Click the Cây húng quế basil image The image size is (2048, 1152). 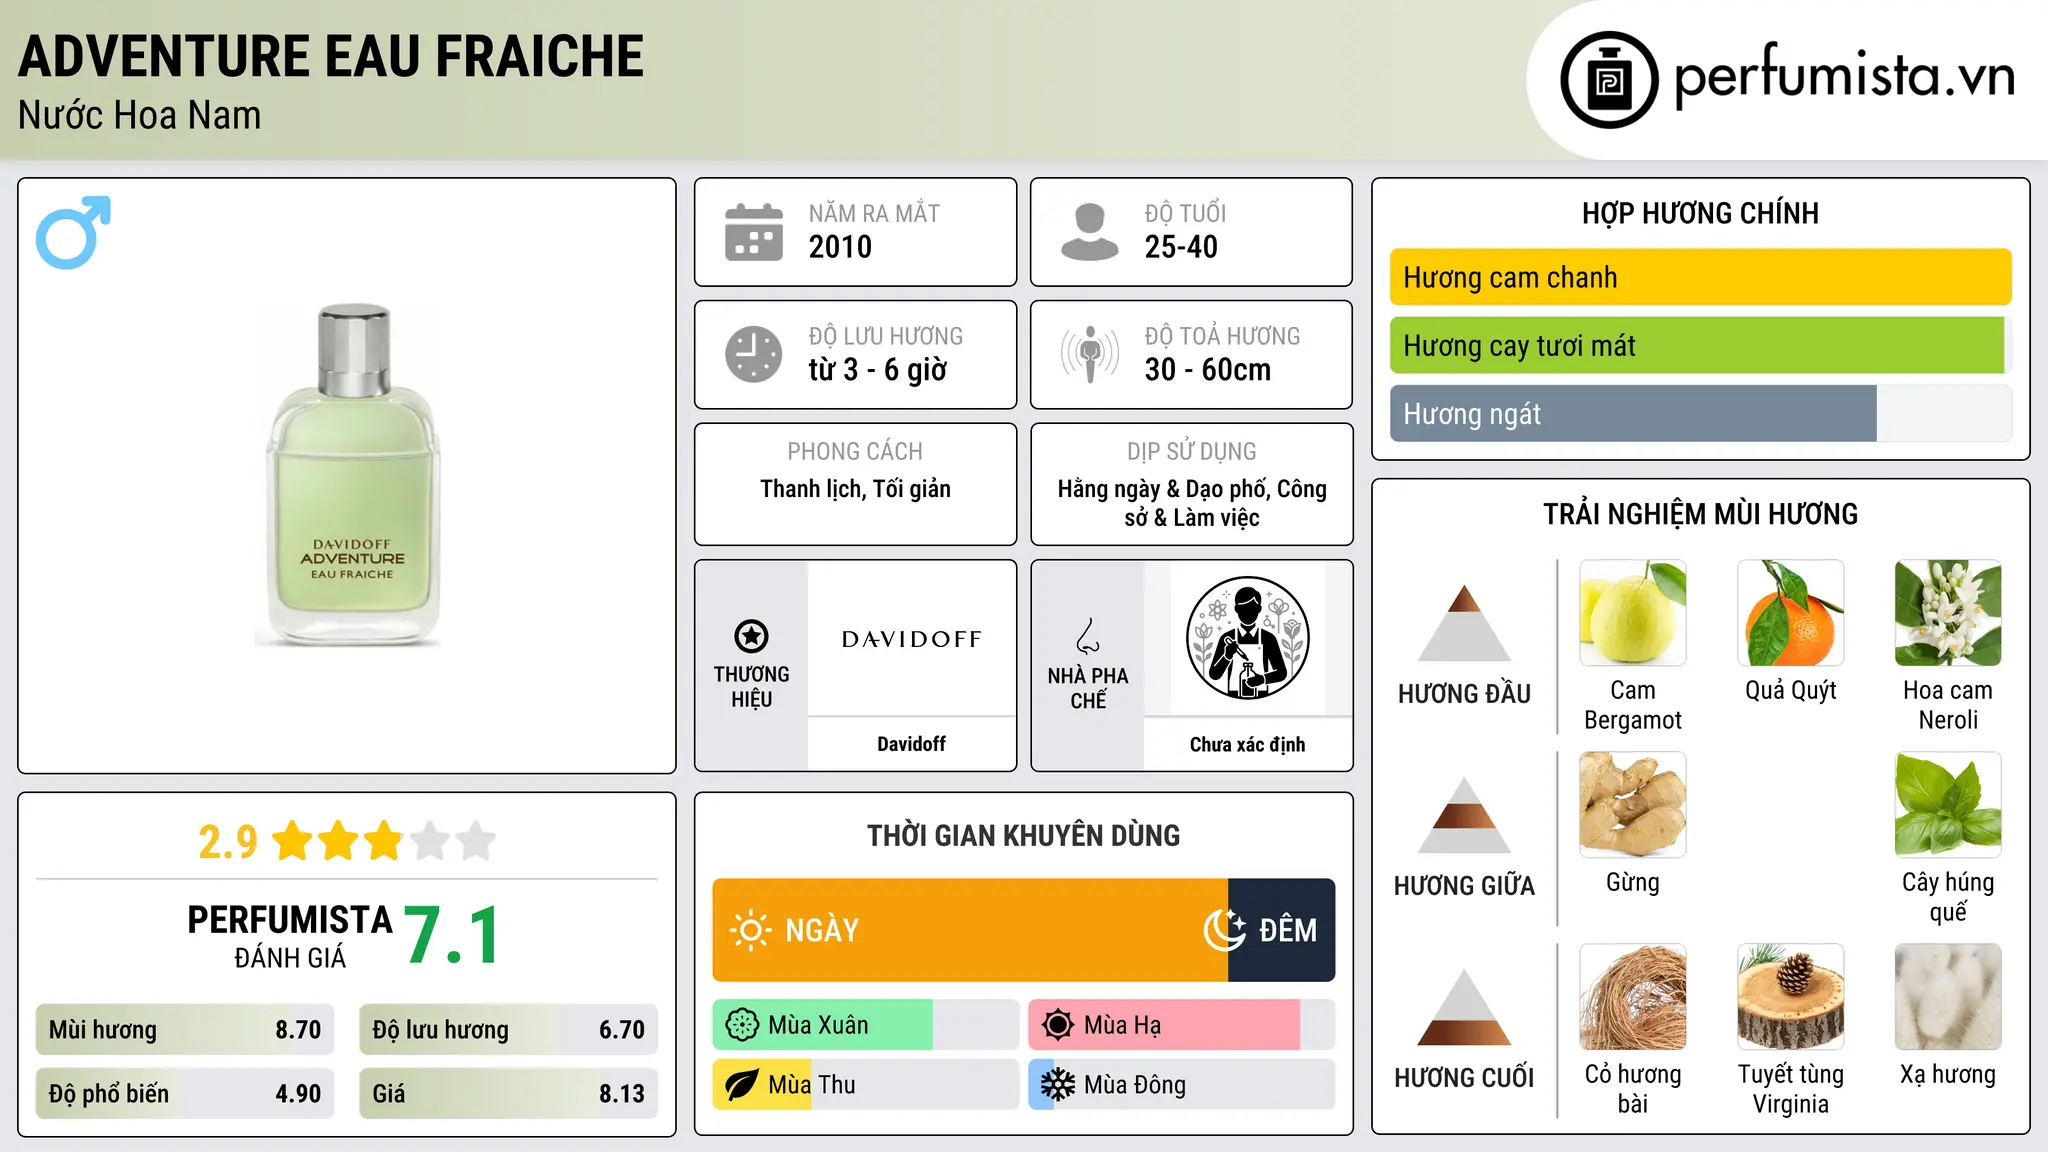pyautogui.click(x=1948, y=805)
